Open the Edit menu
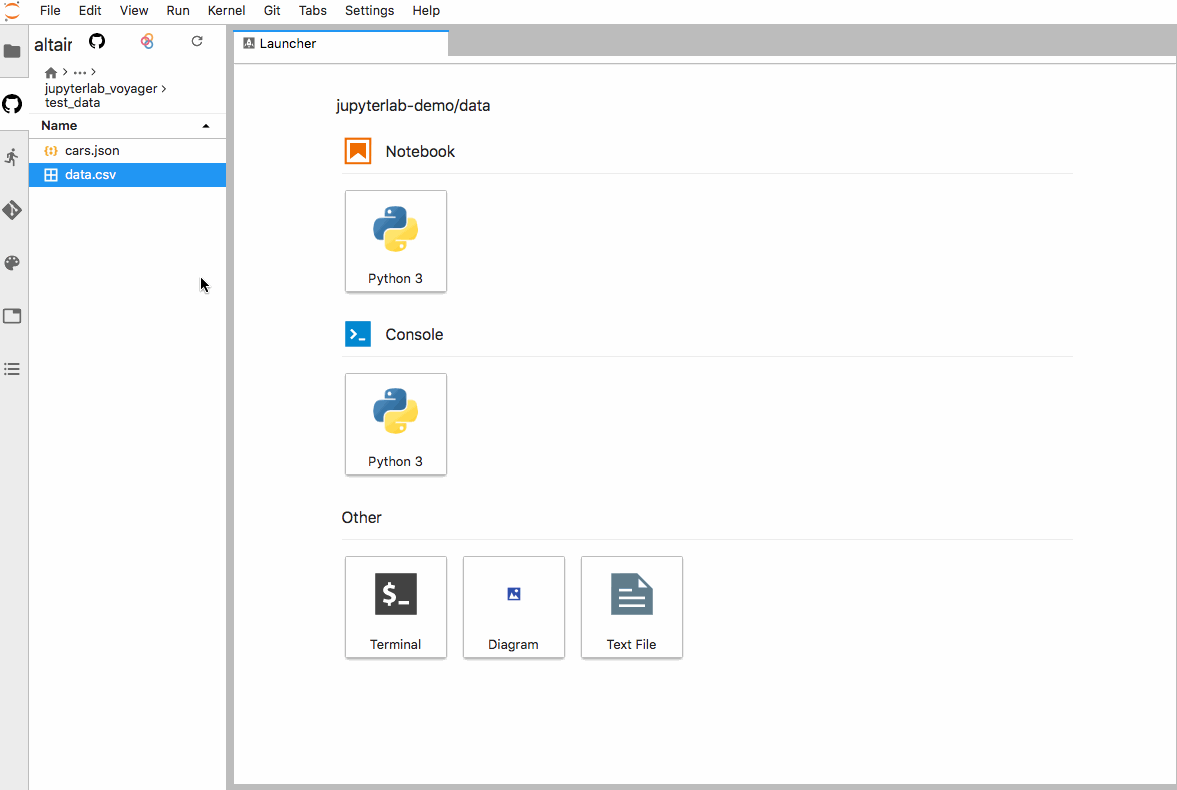This screenshot has height=790, width=1177. (x=90, y=11)
